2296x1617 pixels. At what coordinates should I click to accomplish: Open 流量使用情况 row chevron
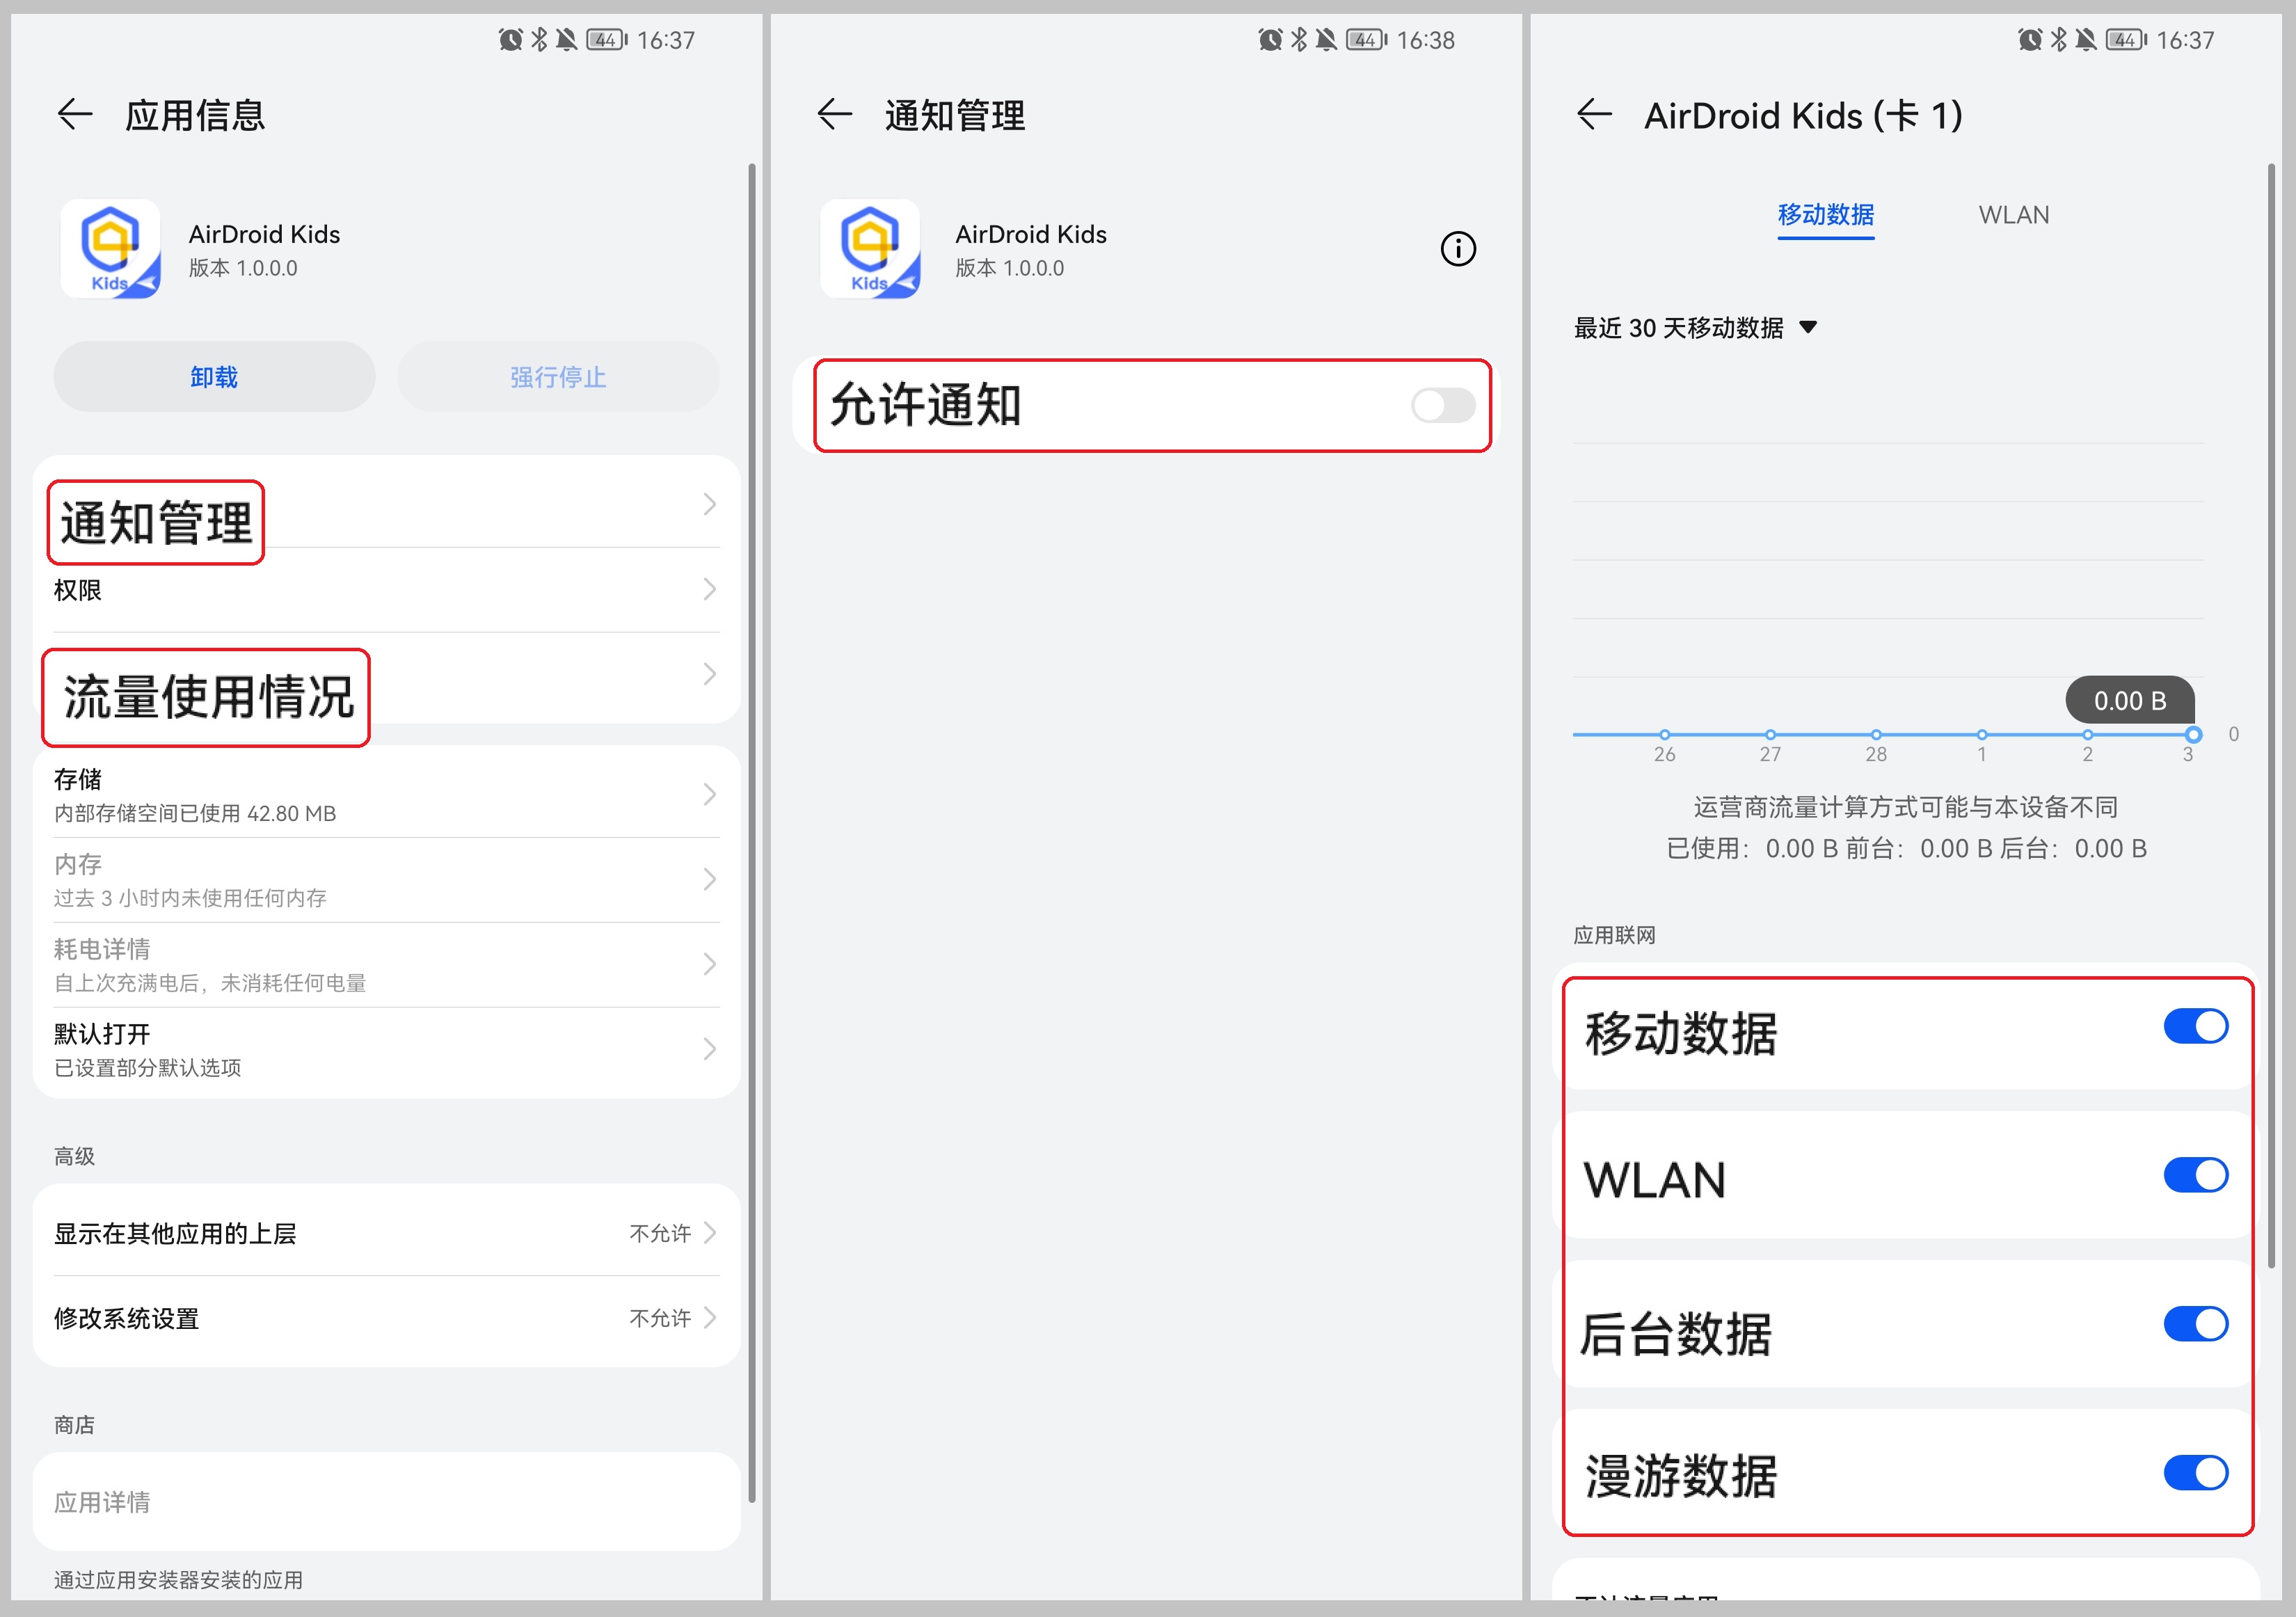point(709,674)
